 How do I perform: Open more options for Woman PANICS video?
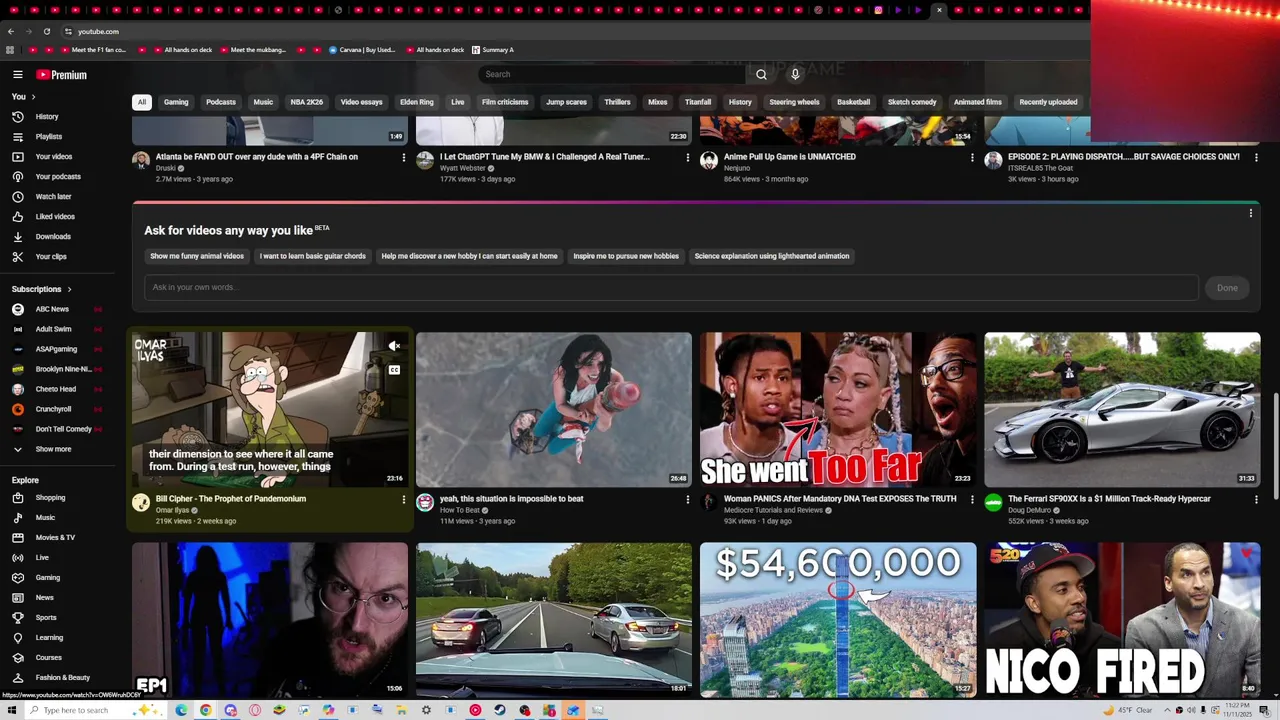point(972,499)
